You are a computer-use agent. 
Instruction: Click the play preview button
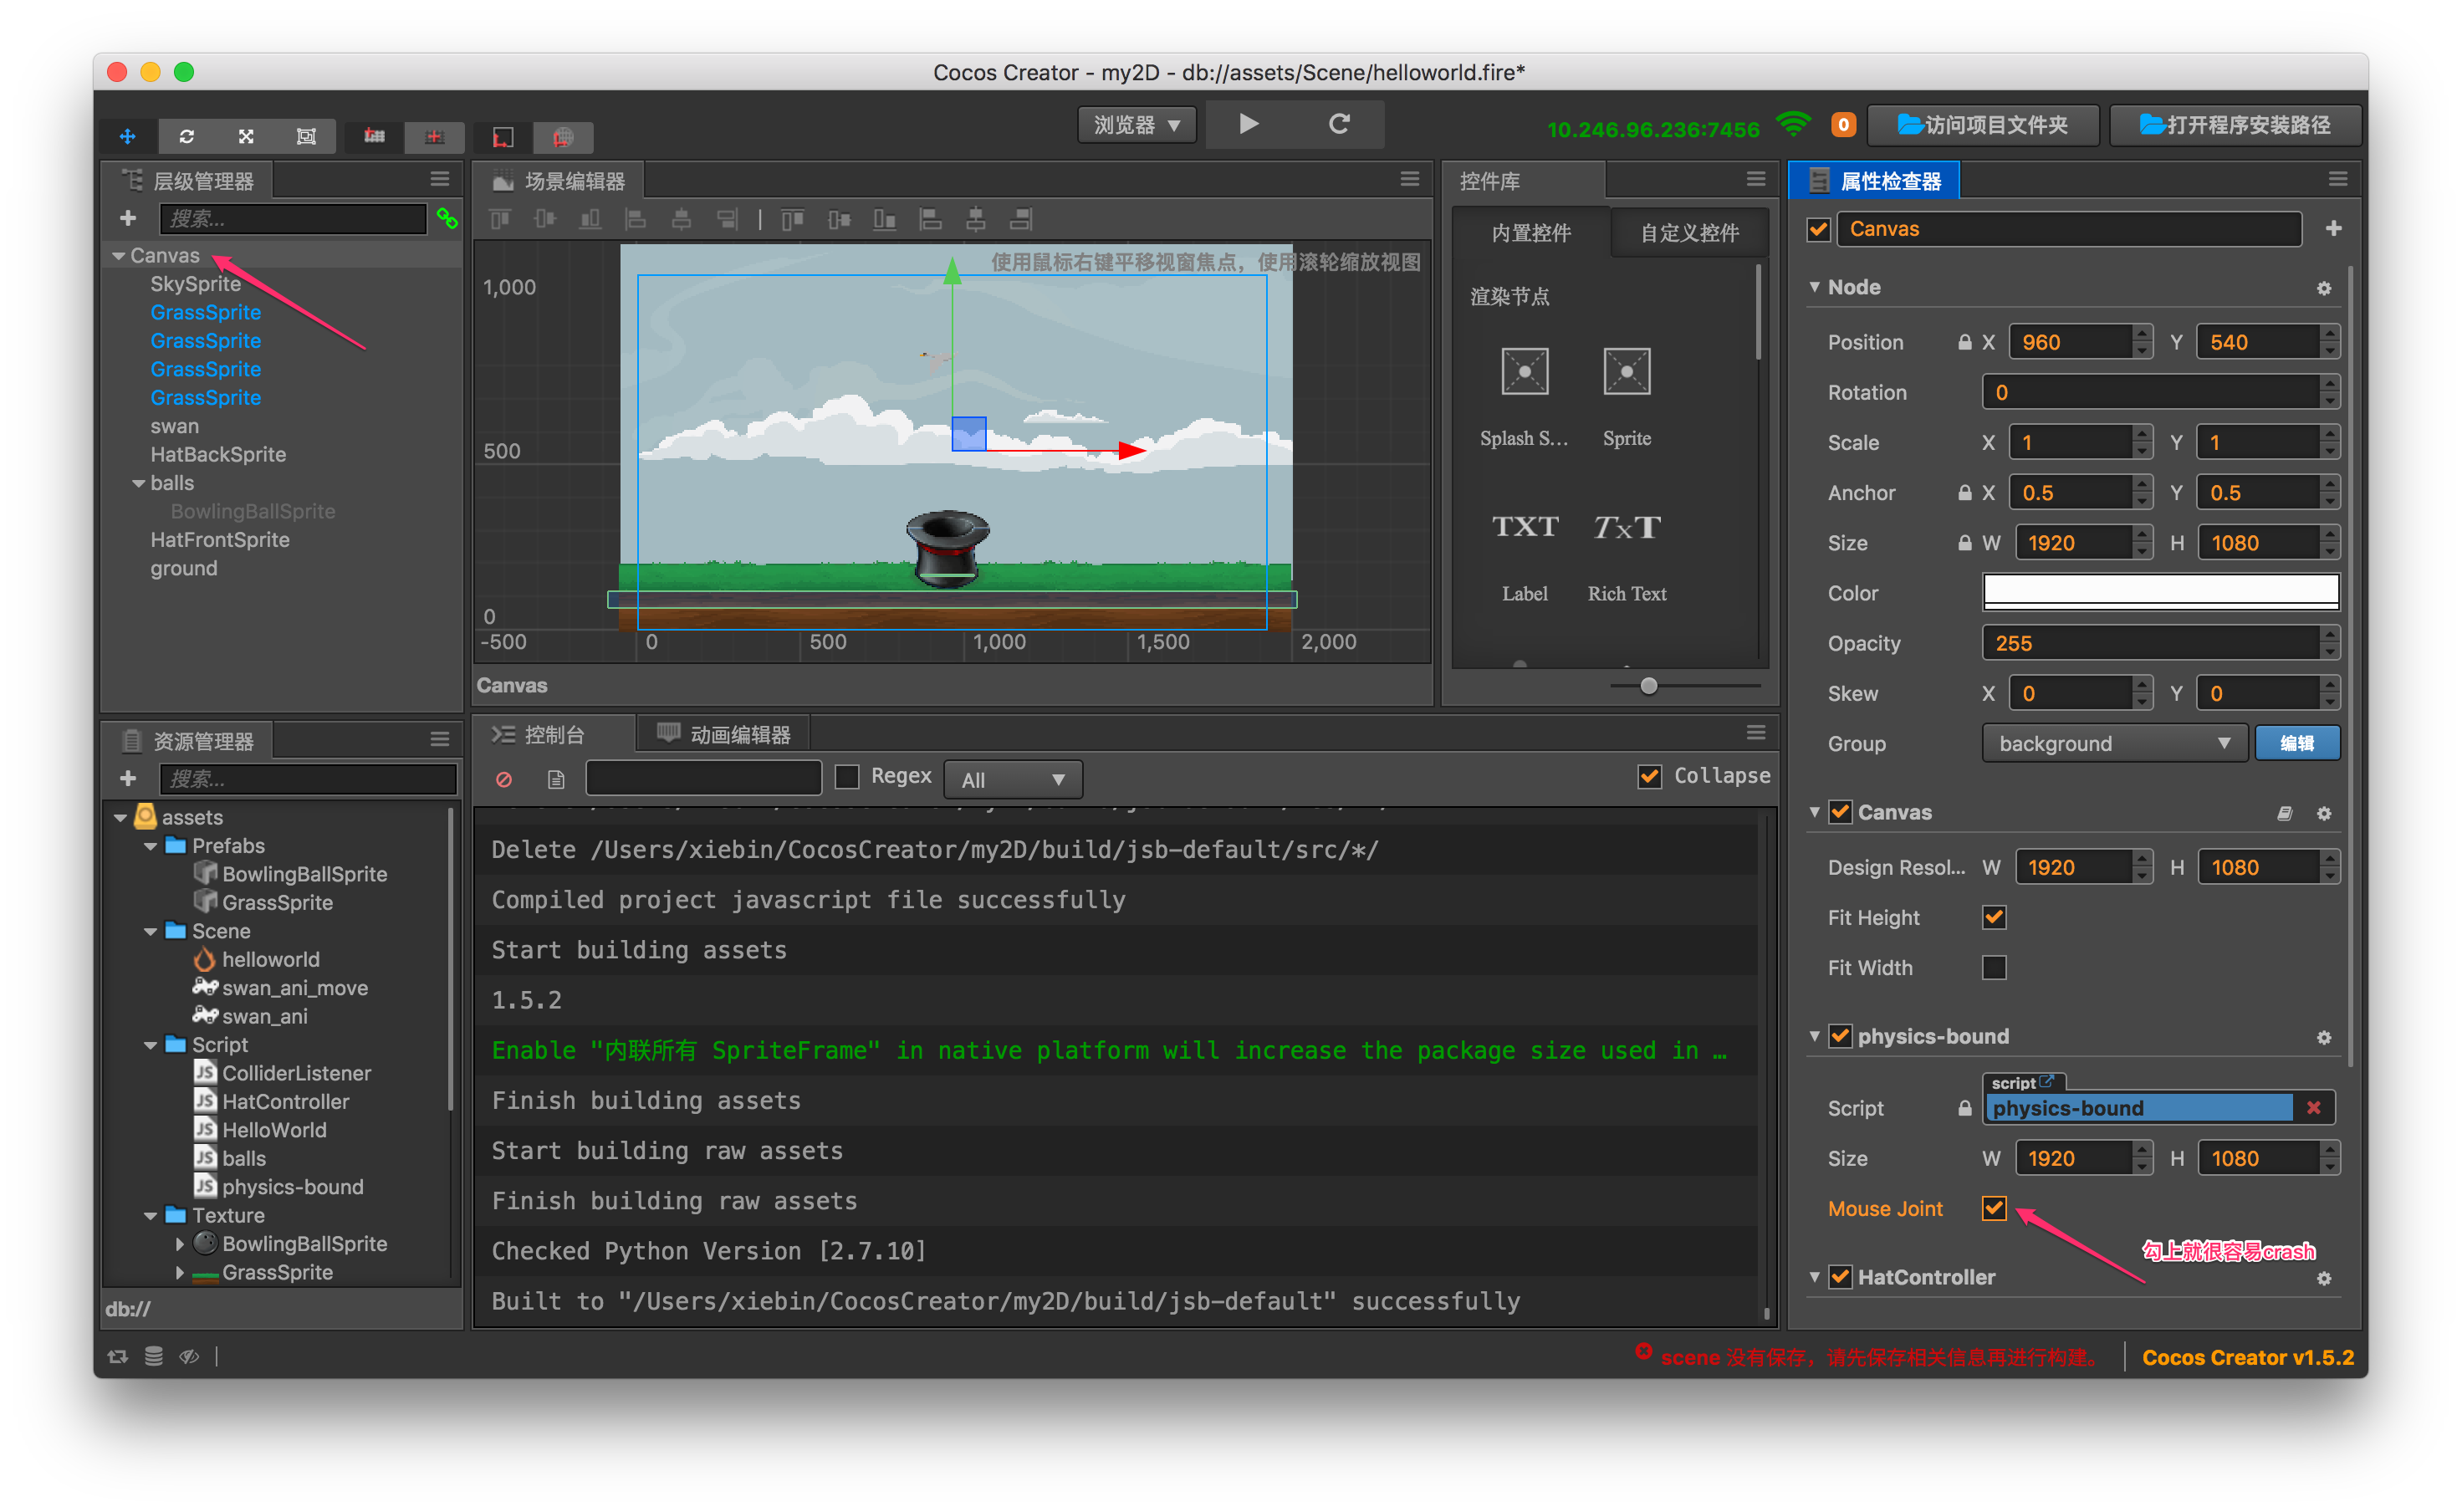(1248, 124)
